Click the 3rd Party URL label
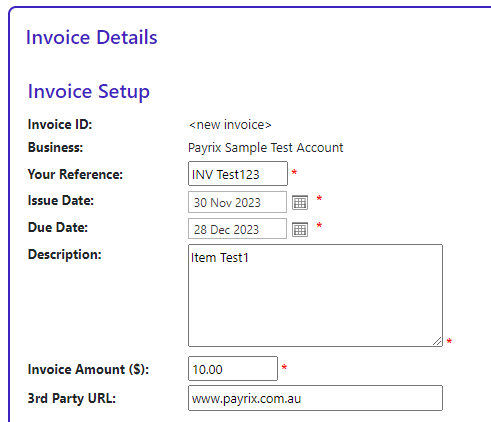The height and width of the screenshot is (422, 491). click(x=72, y=398)
